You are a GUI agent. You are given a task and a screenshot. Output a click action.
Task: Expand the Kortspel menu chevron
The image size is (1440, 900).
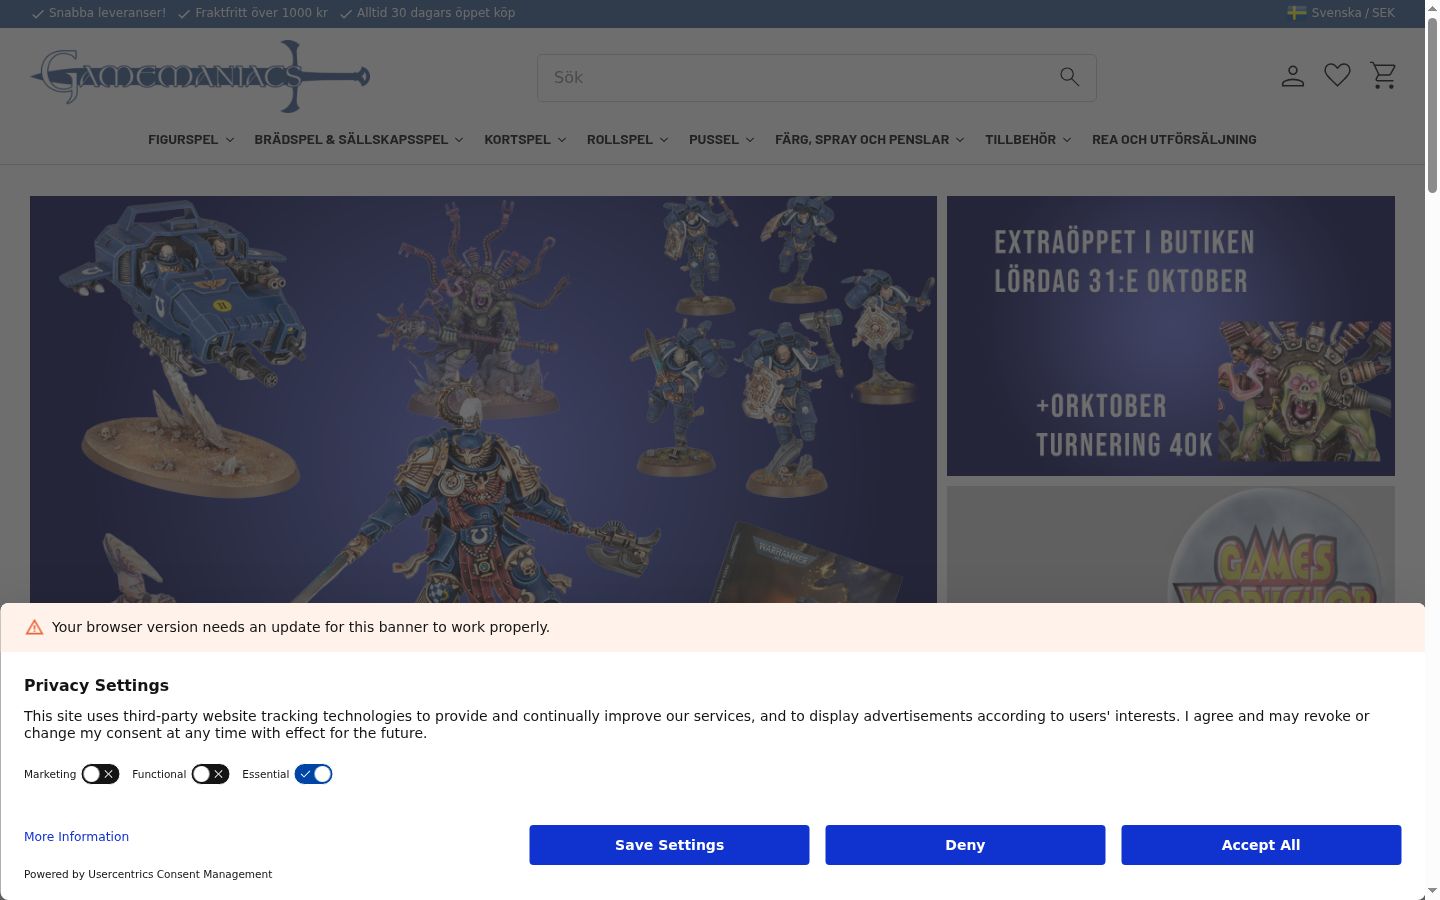562,140
